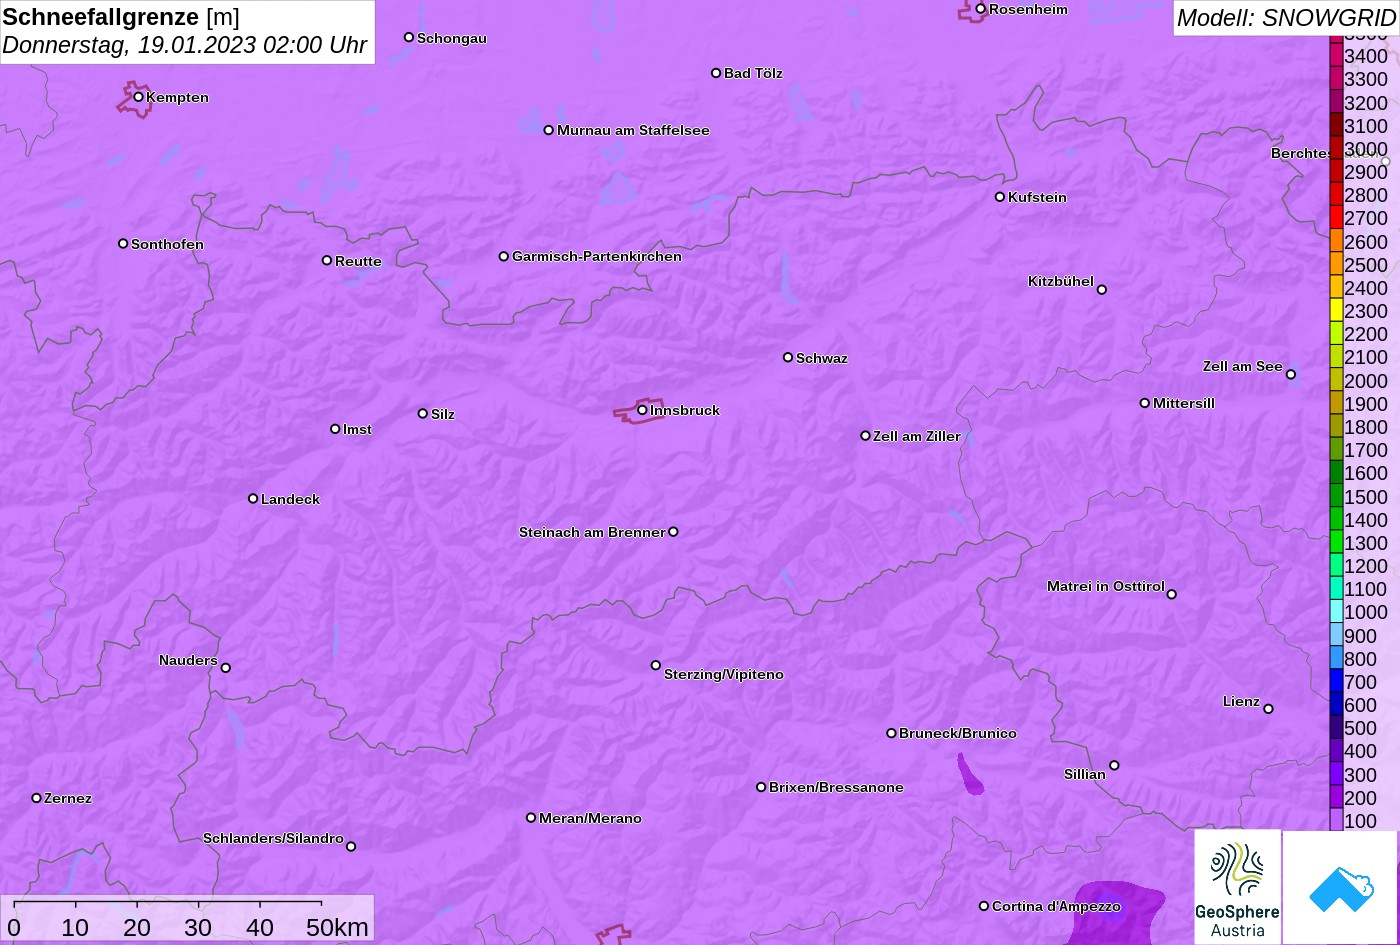Click the Schlanders/Silandro marker dot
Viewport: 1400px width, 945px height.
(x=351, y=847)
